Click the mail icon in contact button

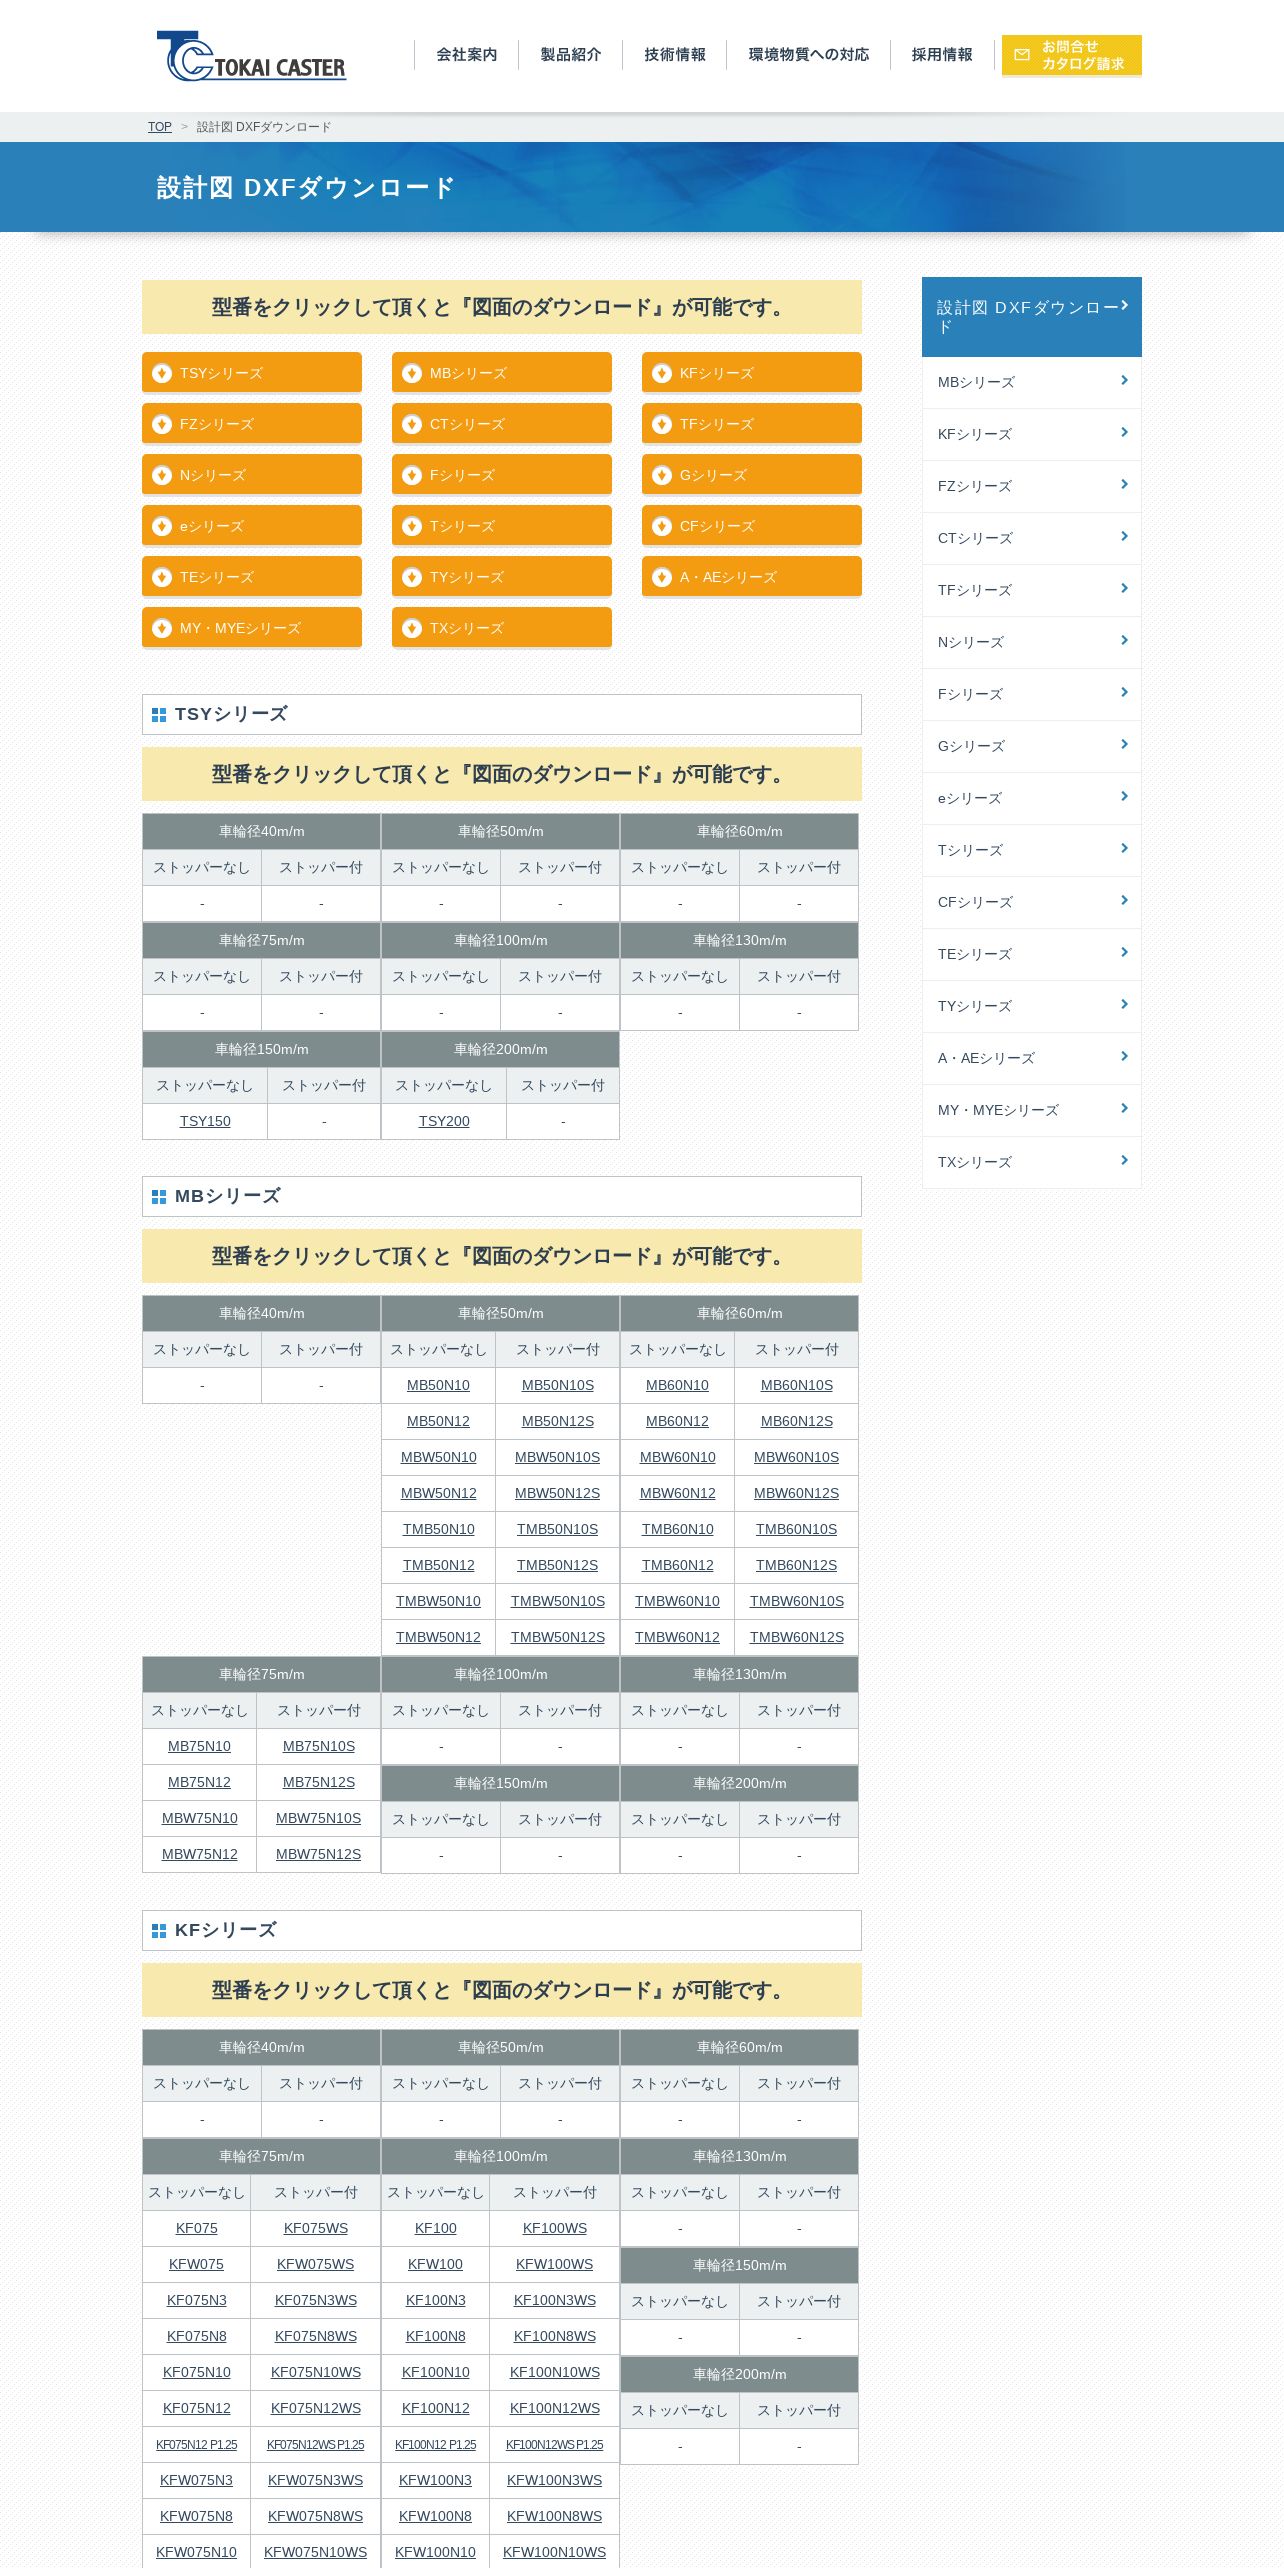pos(1022,55)
